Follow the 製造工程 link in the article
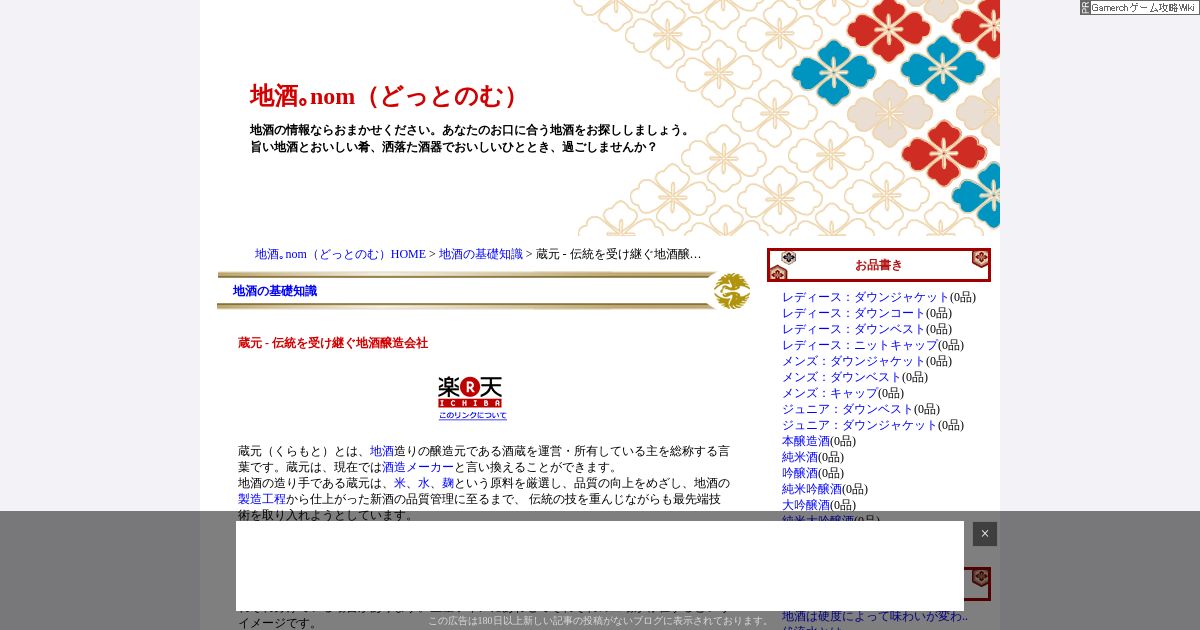 262,499
